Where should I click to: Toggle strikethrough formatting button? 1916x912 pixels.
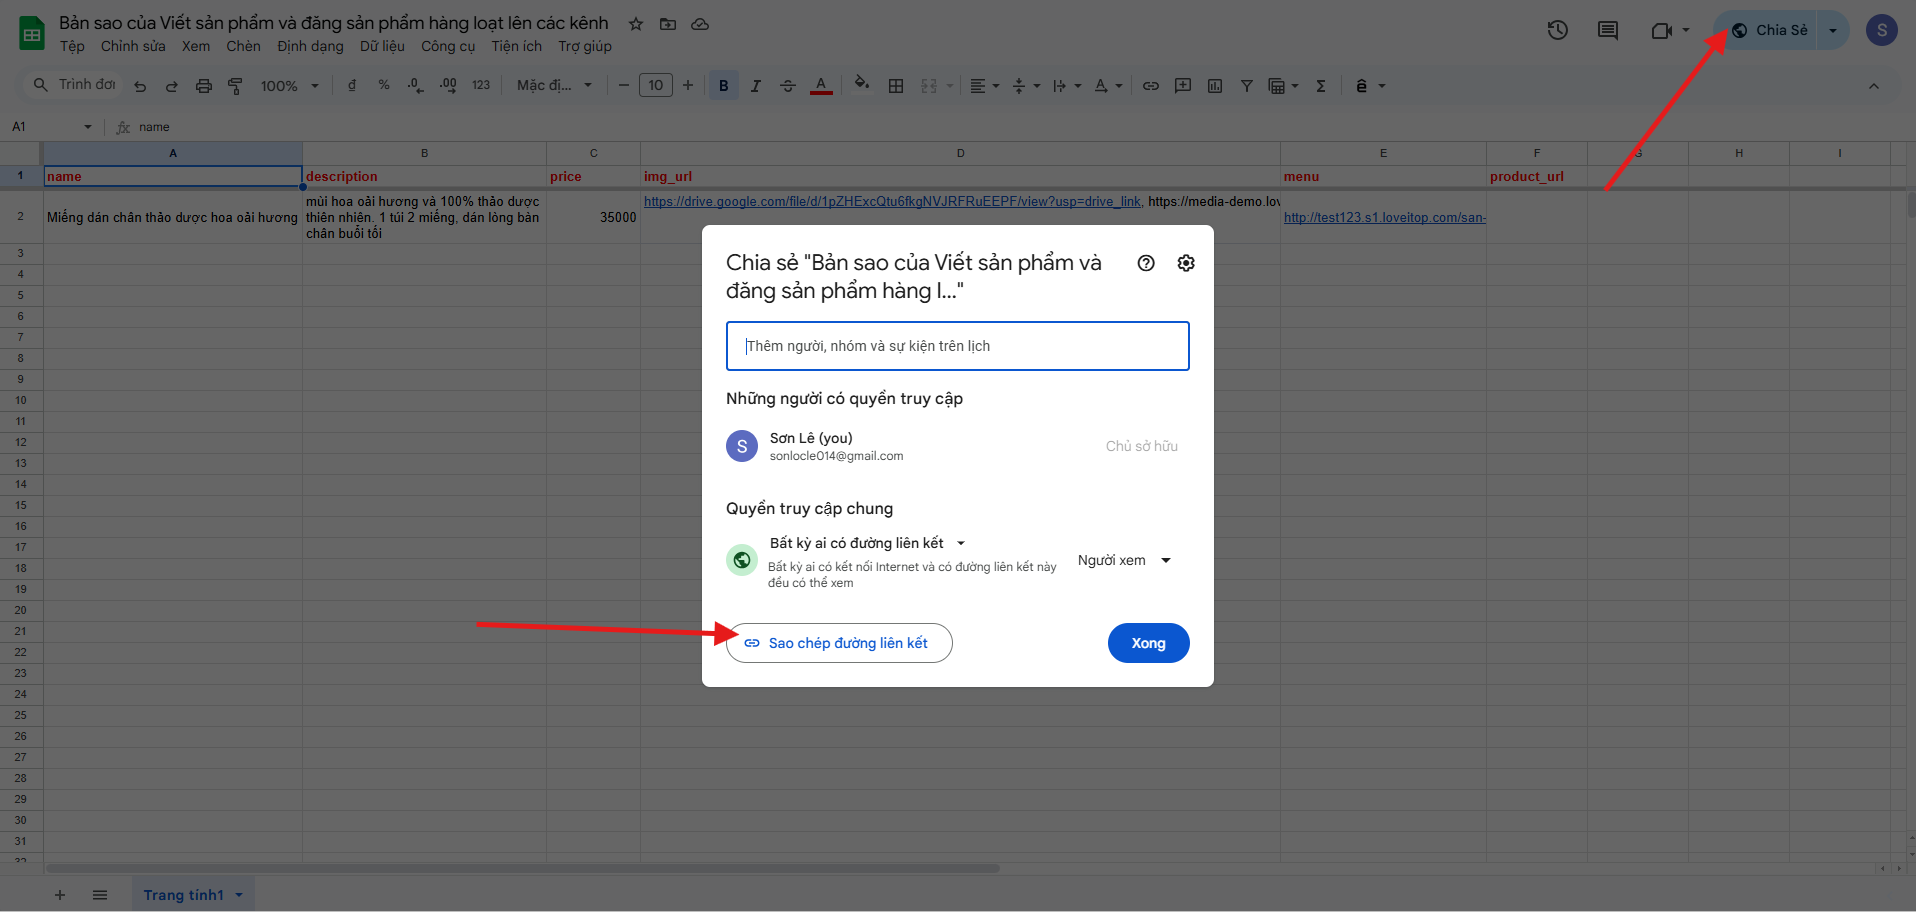(x=788, y=86)
